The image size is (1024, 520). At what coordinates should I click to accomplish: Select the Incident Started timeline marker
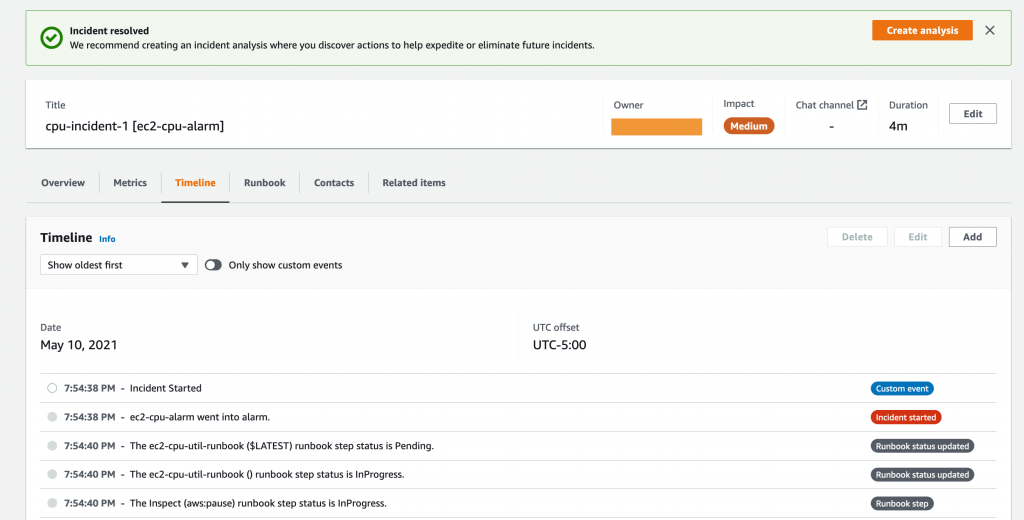(52, 388)
